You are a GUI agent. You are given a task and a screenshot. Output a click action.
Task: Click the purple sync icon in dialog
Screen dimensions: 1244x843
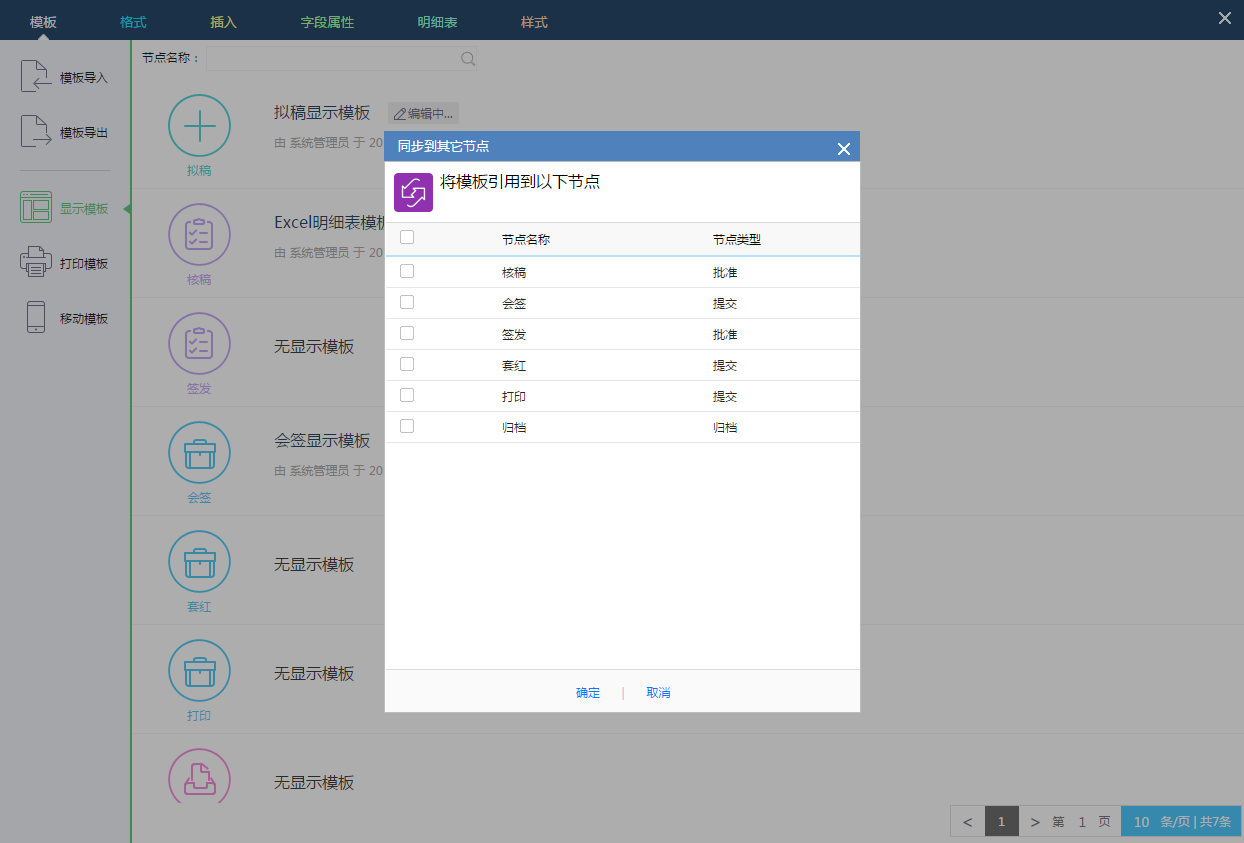pos(413,192)
